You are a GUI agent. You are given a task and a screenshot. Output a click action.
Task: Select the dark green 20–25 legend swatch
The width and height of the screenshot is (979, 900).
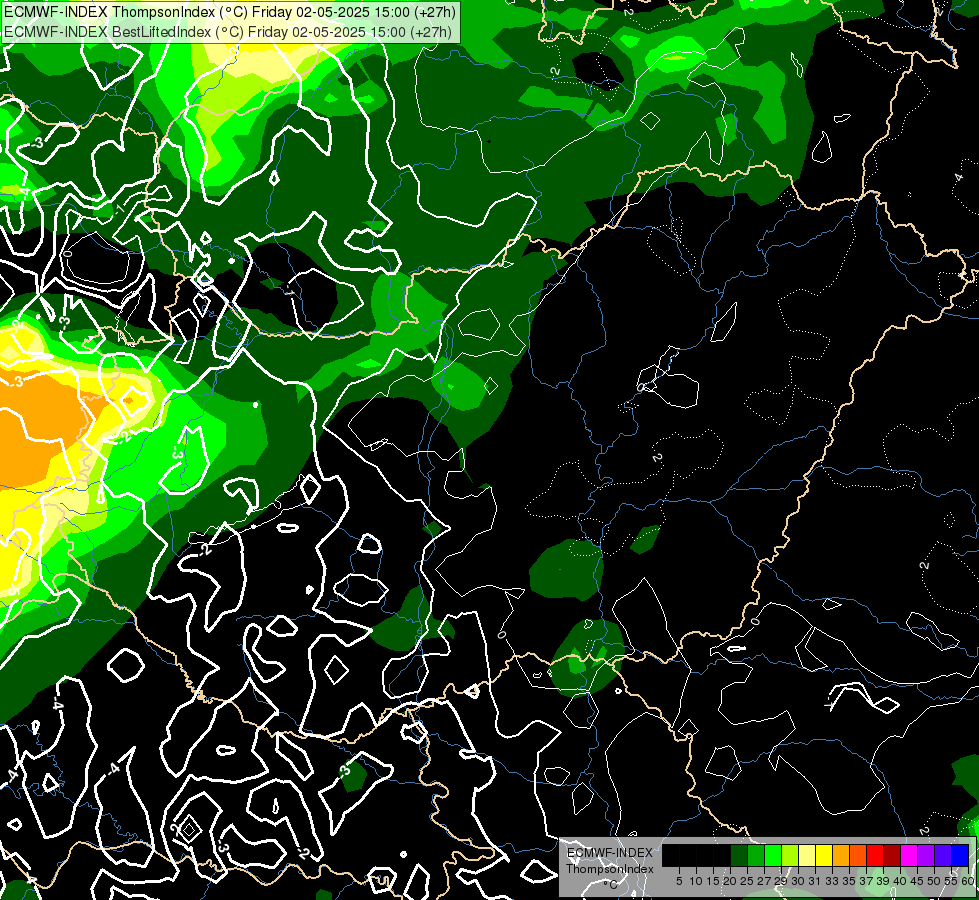739,855
